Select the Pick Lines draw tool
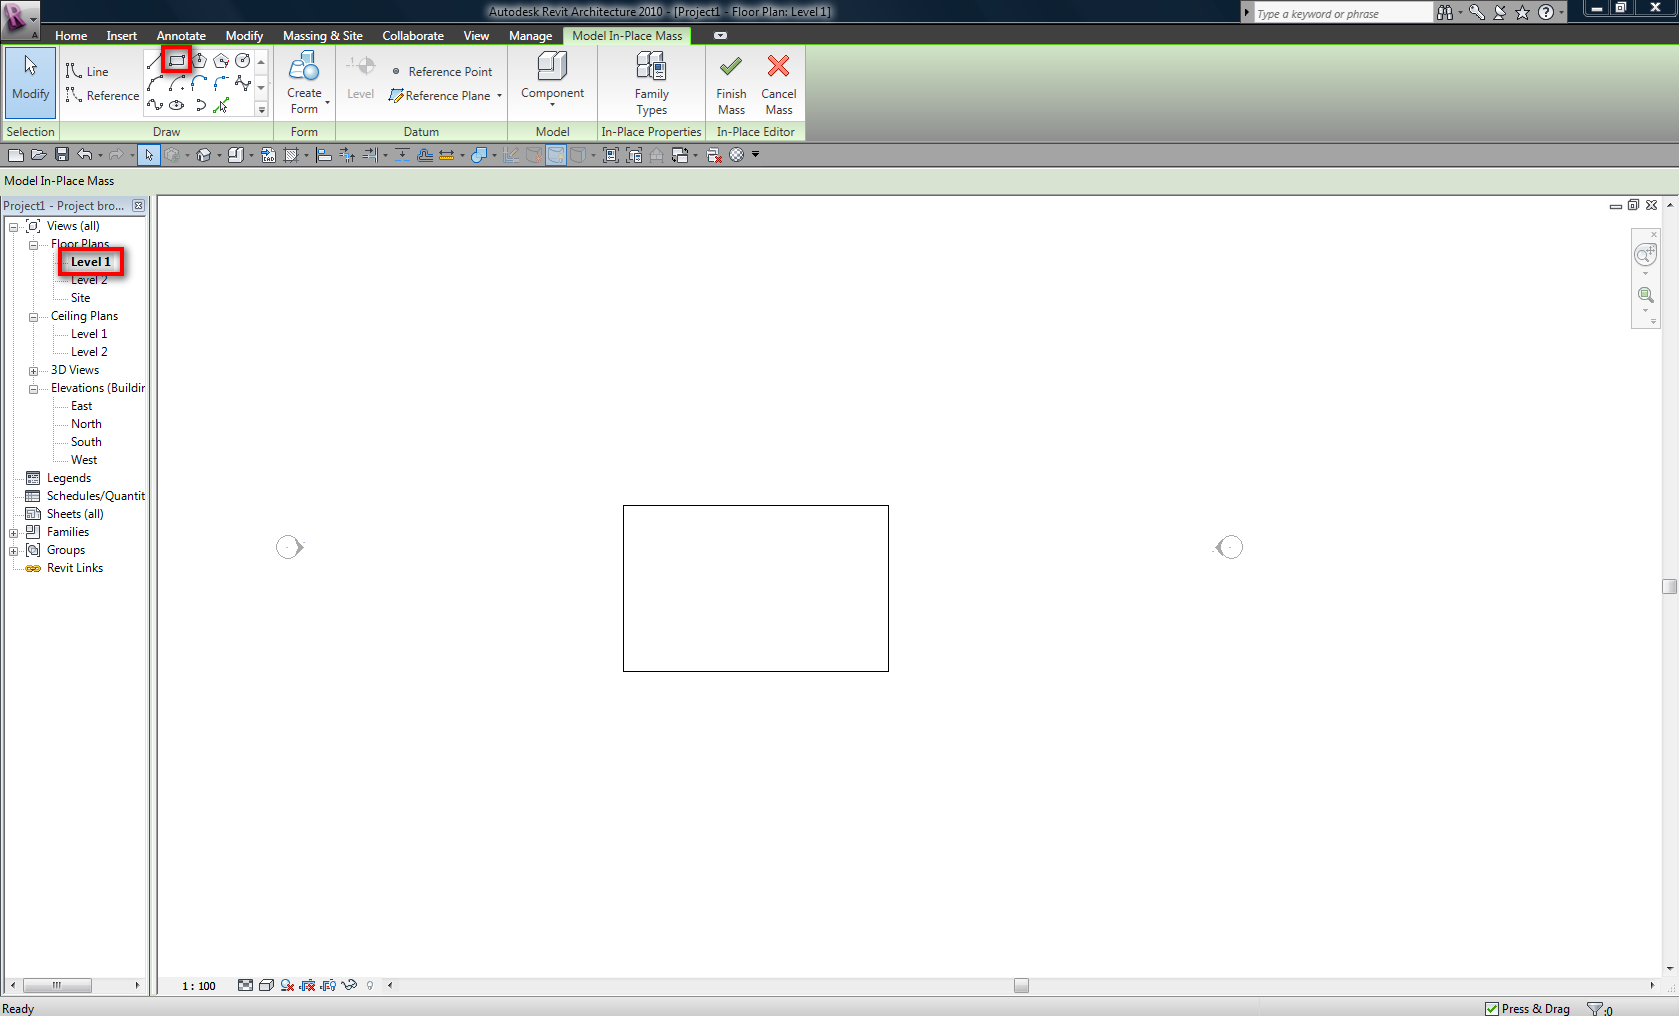Viewport: 1679px width, 1016px height. (221, 105)
